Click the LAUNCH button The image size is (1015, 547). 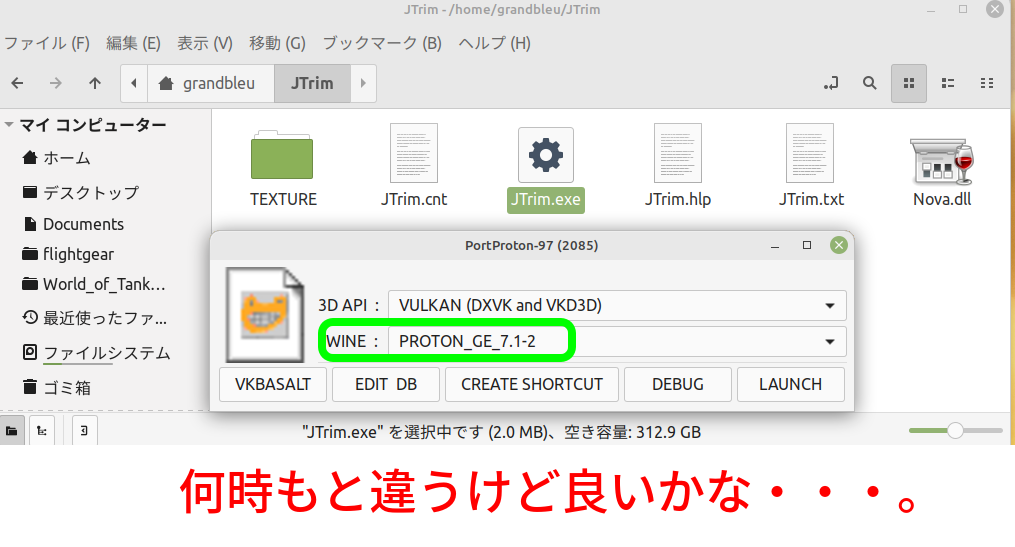(x=790, y=384)
